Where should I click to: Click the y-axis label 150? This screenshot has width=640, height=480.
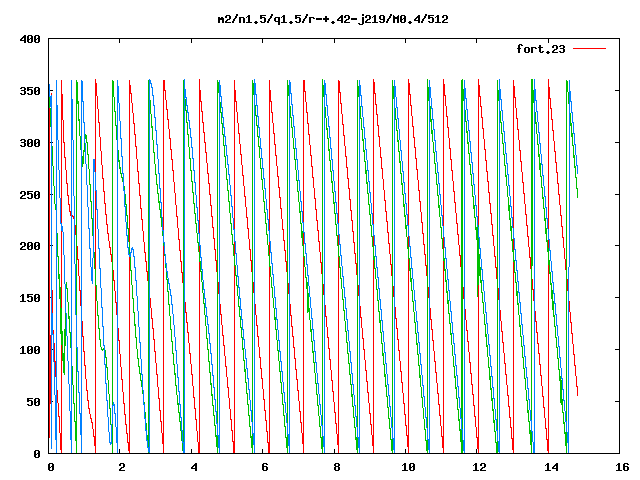tap(30, 298)
